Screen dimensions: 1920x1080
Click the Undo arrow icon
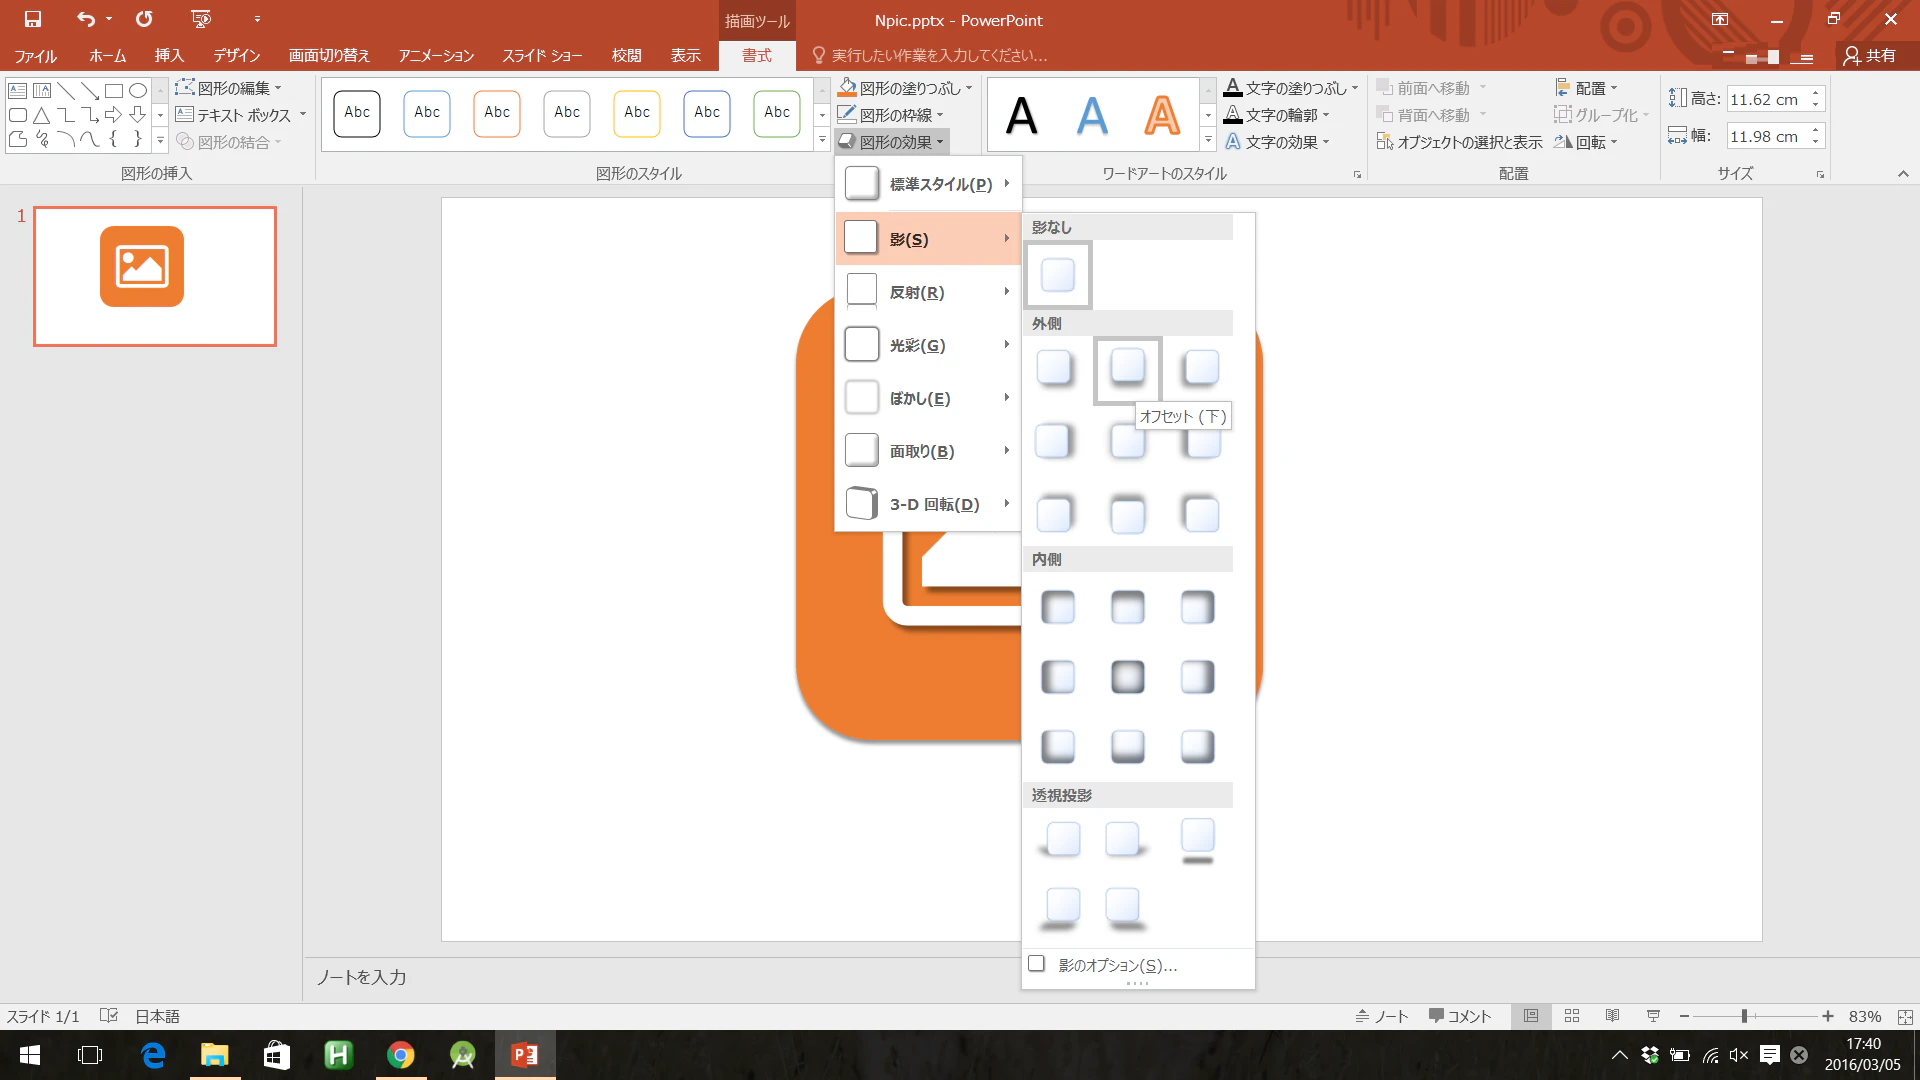tap(86, 19)
